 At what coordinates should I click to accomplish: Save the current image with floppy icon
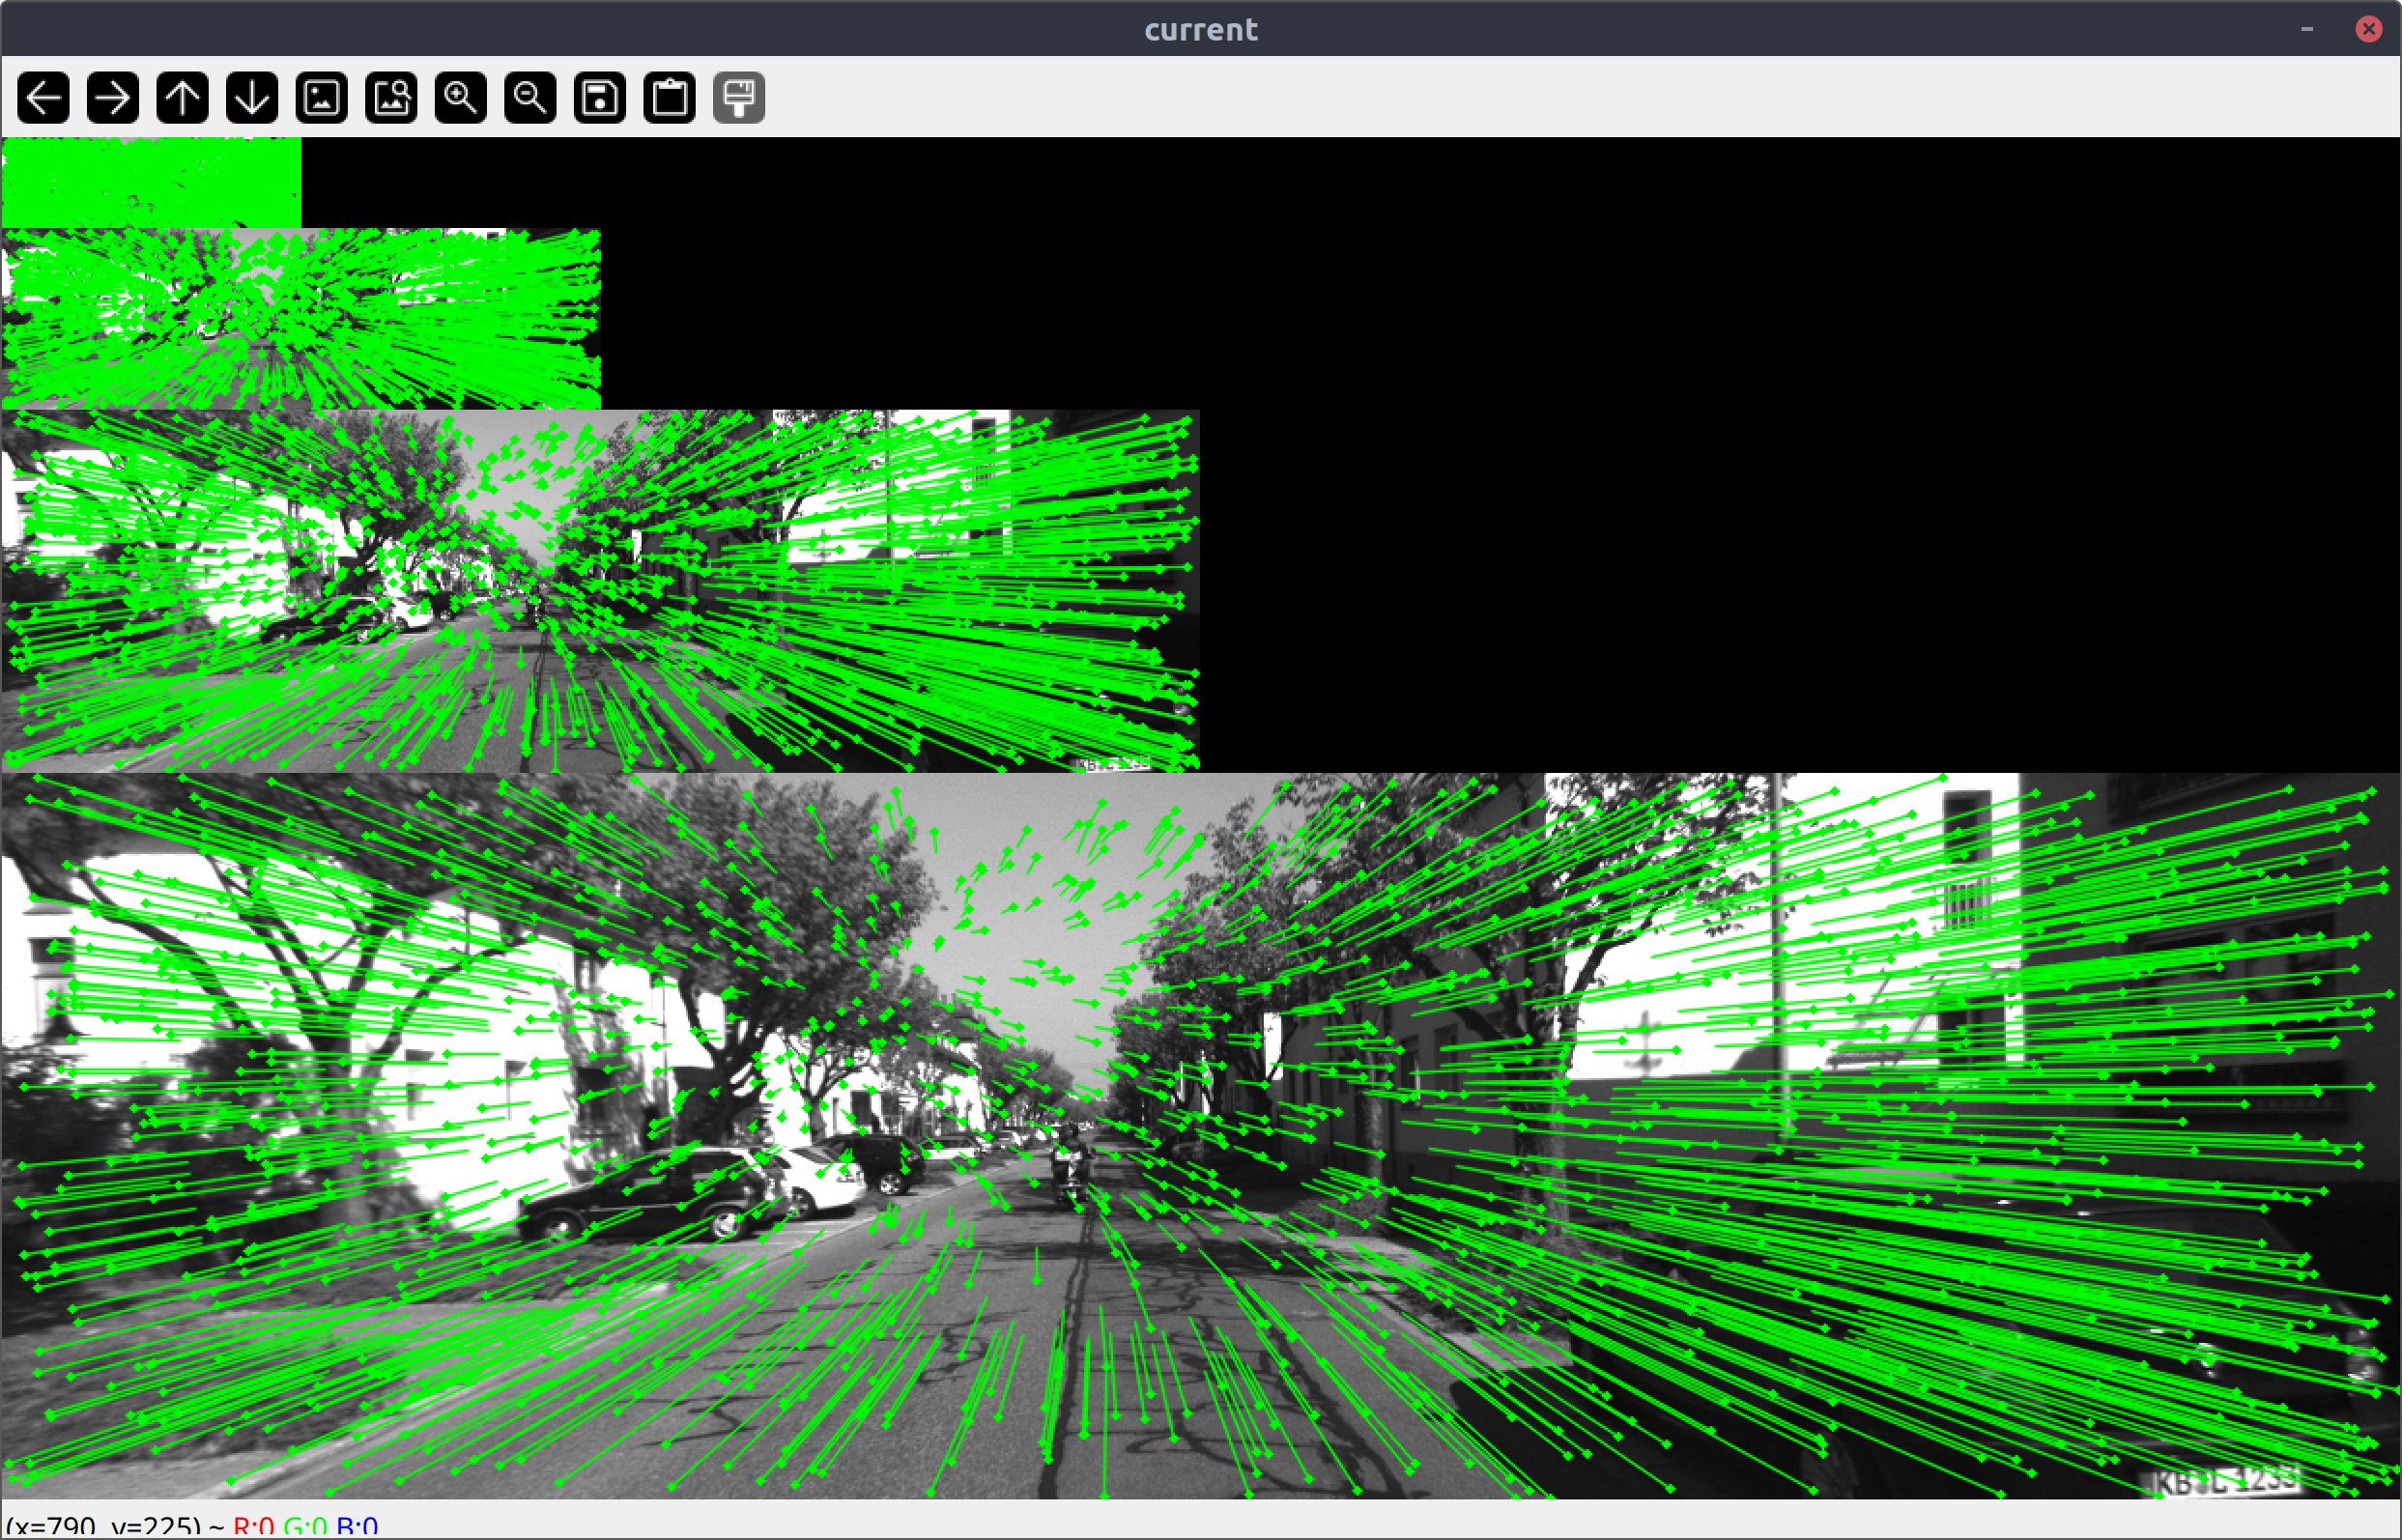pos(600,98)
